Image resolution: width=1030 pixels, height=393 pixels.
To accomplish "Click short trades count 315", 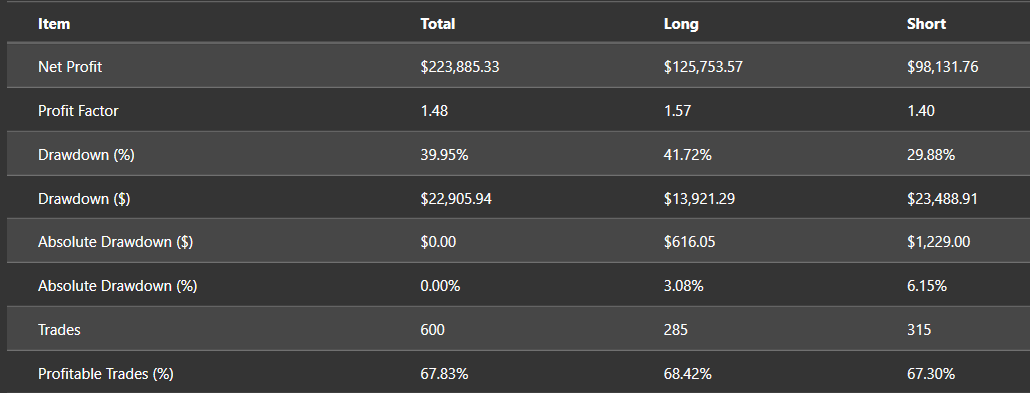I will click(919, 329).
